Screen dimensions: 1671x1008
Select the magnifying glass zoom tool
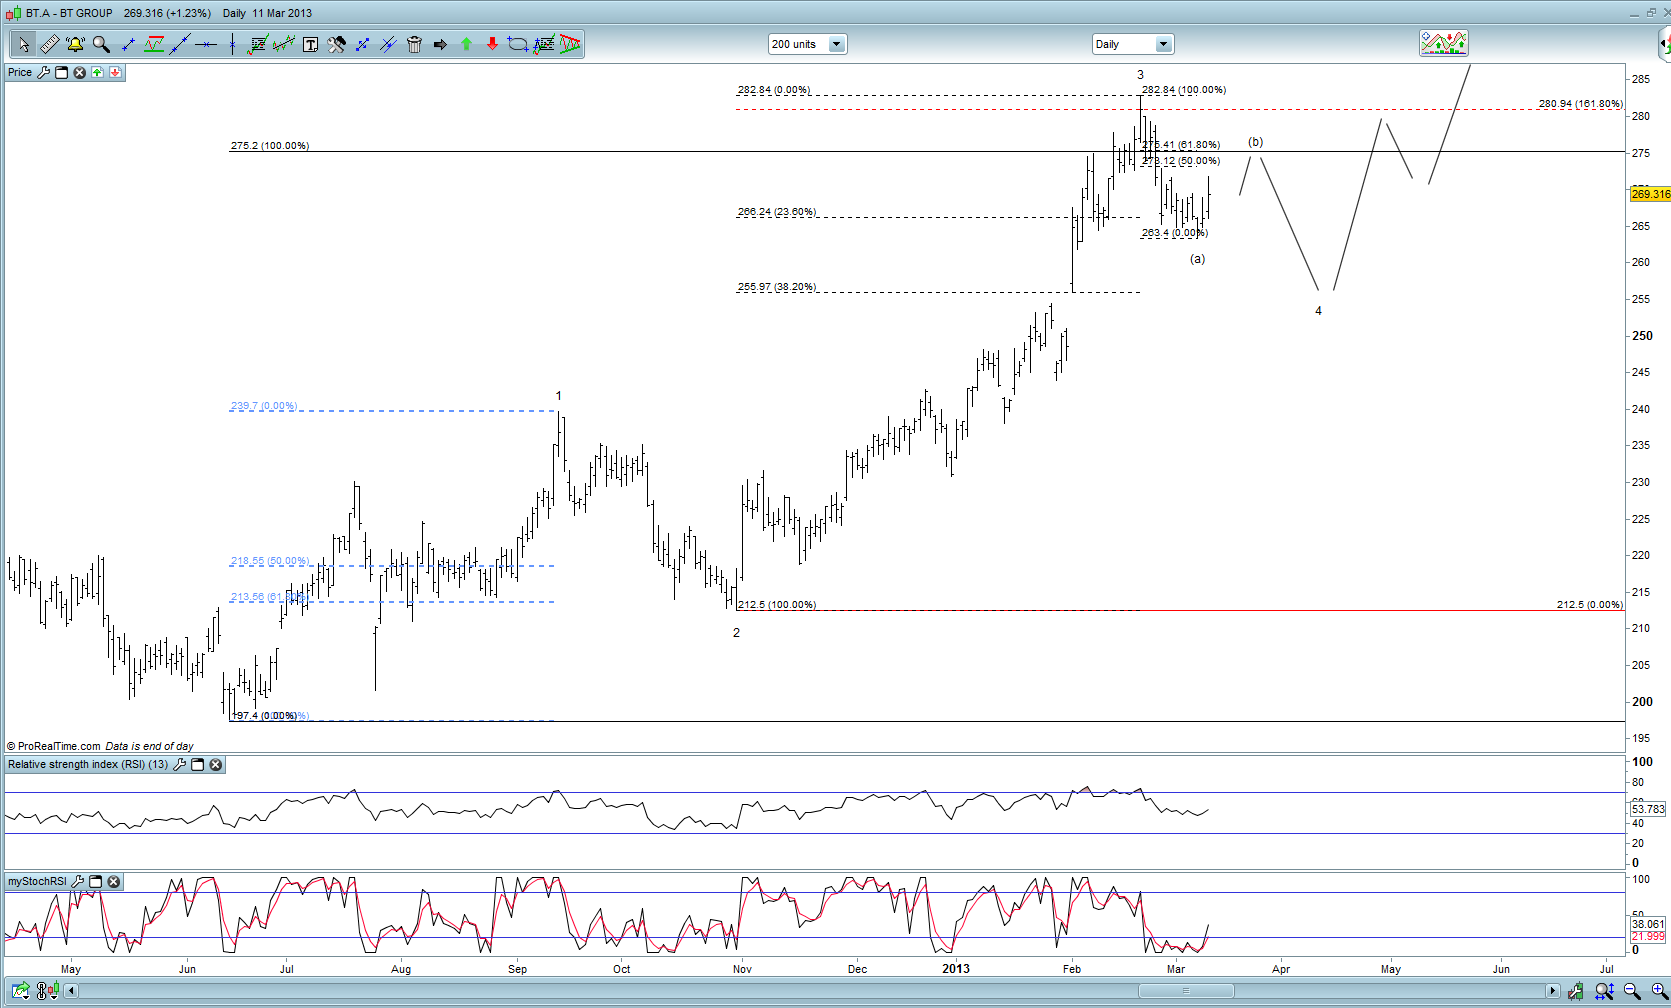[x=101, y=44]
